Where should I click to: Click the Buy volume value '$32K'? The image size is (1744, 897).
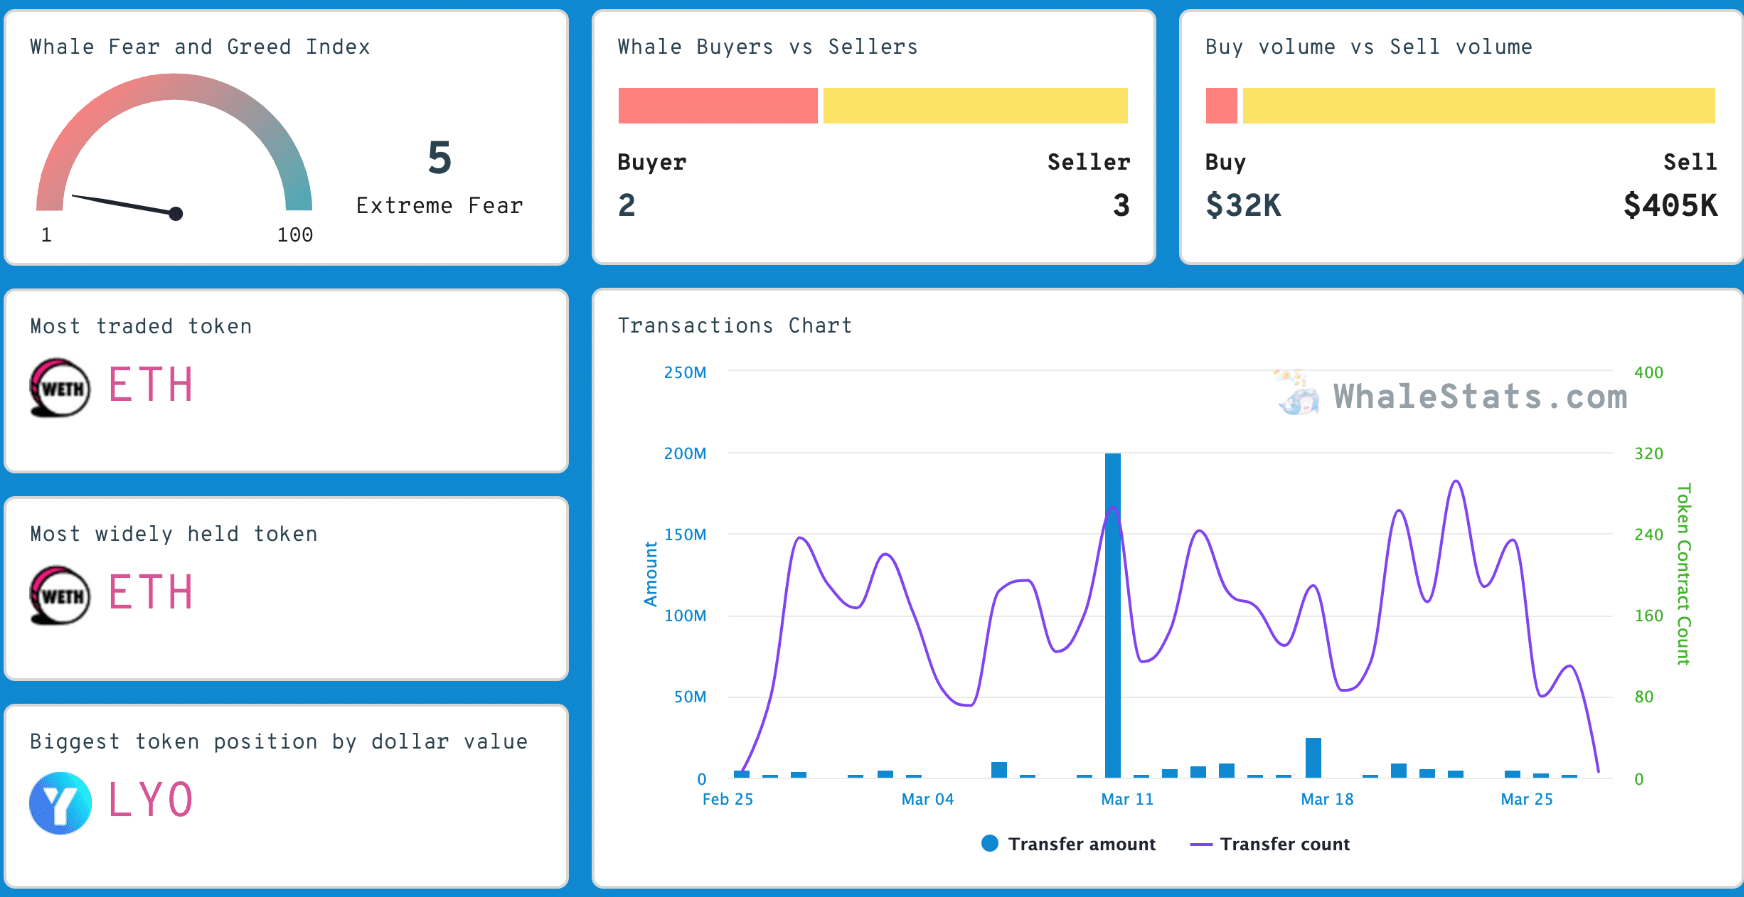click(1243, 205)
